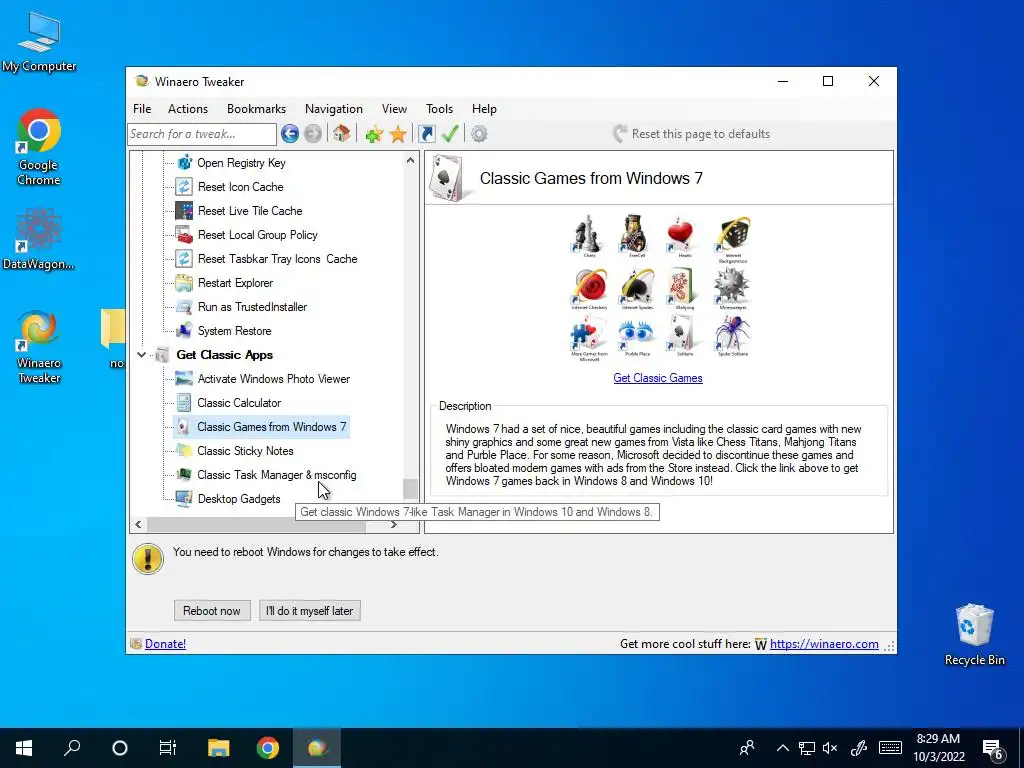Focus the Search for a tweak field
The width and height of the screenshot is (1024, 768).
(202, 134)
